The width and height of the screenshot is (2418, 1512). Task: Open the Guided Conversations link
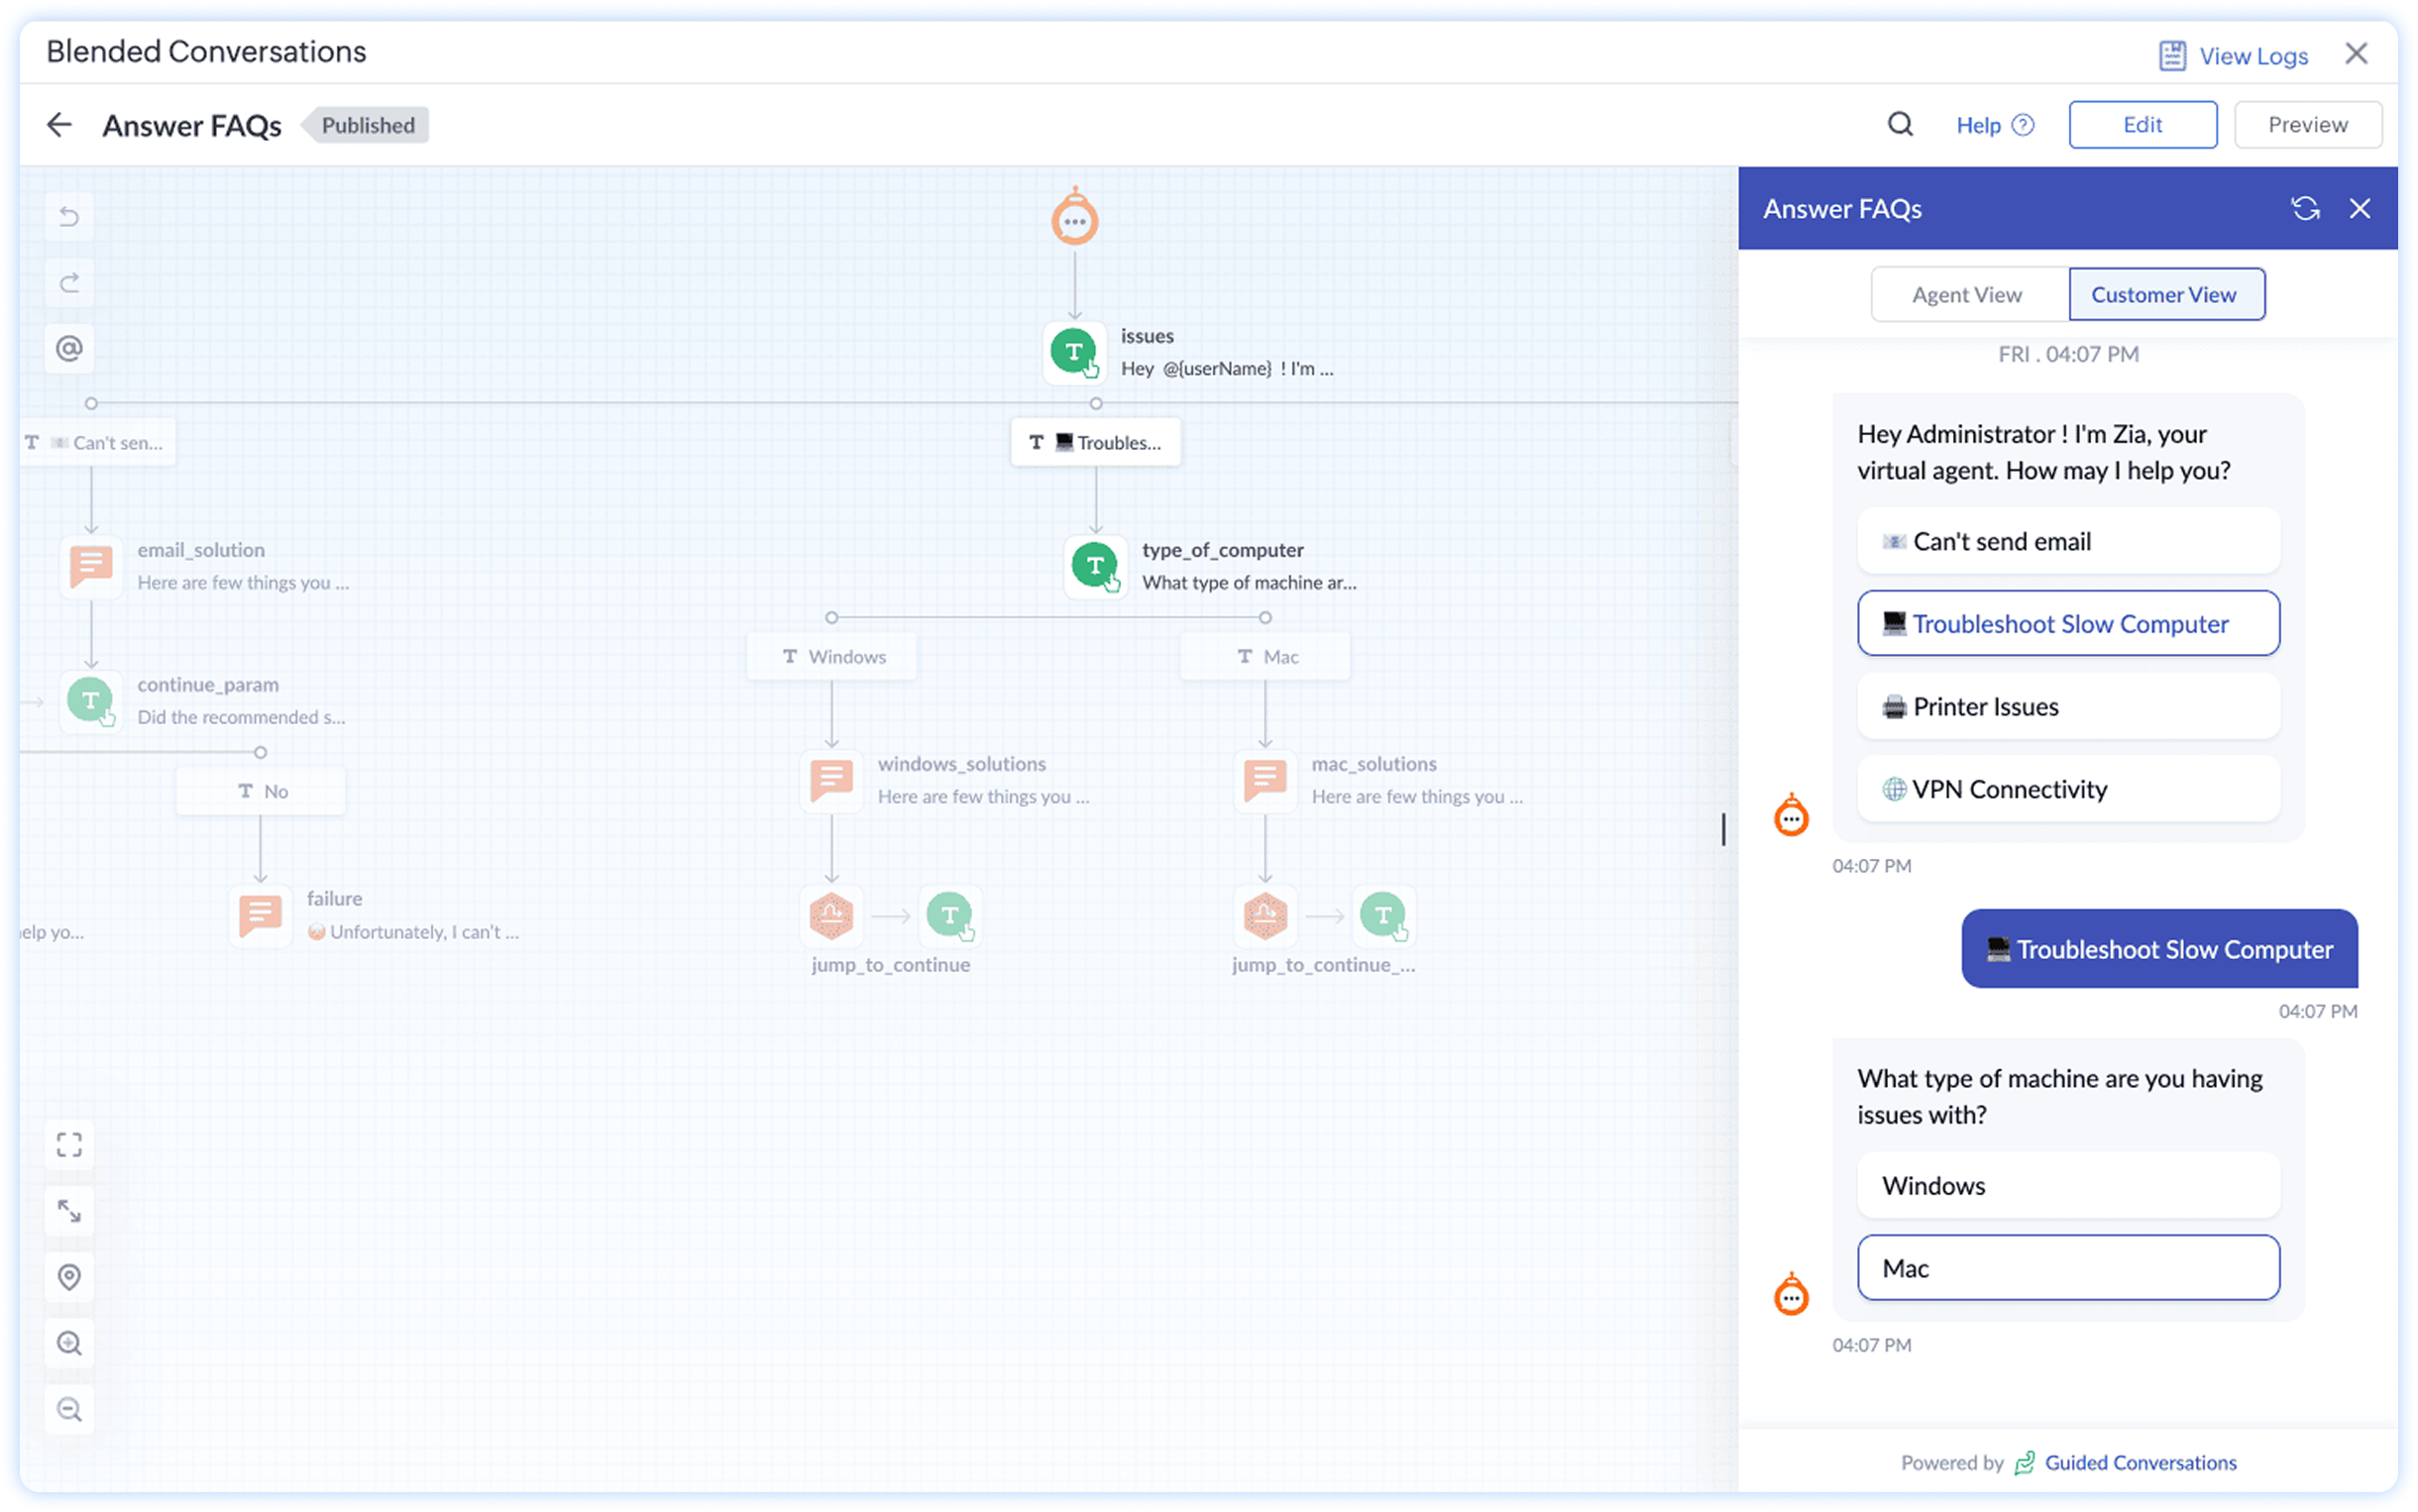(x=2139, y=1462)
